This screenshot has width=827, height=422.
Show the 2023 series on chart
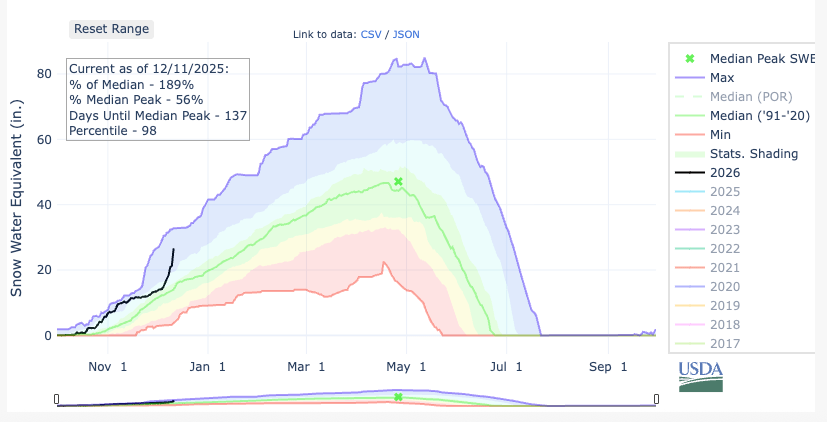[725, 229]
